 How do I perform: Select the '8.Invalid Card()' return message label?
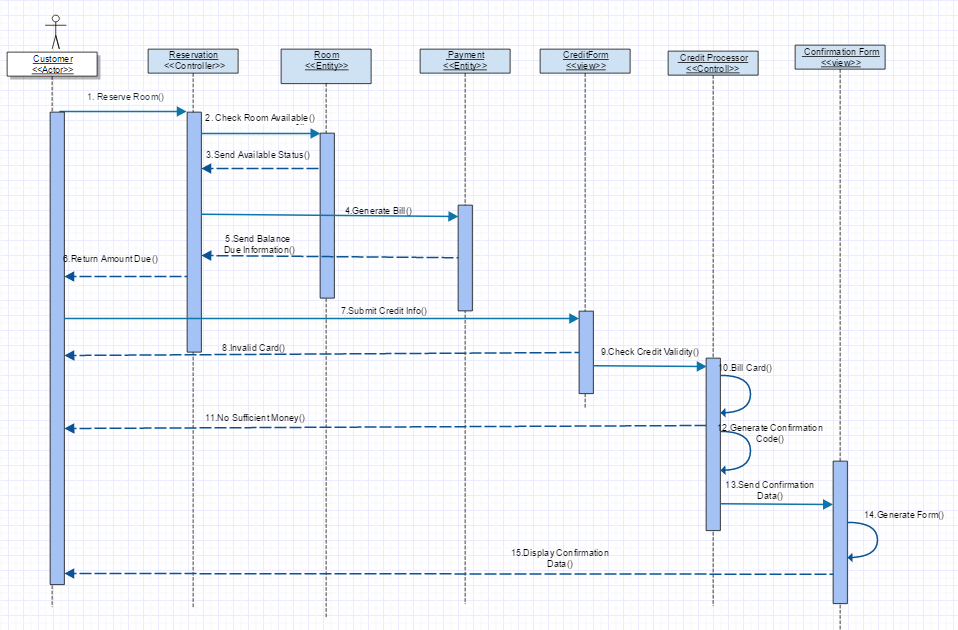[x=253, y=347]
